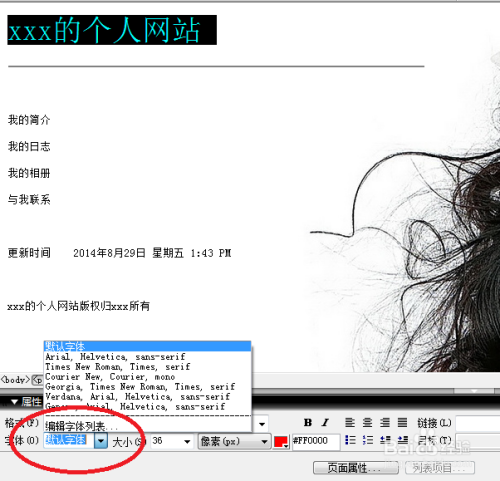Collapse the 属性 panel triangle

pyautogui.click(x=14, y=402)
